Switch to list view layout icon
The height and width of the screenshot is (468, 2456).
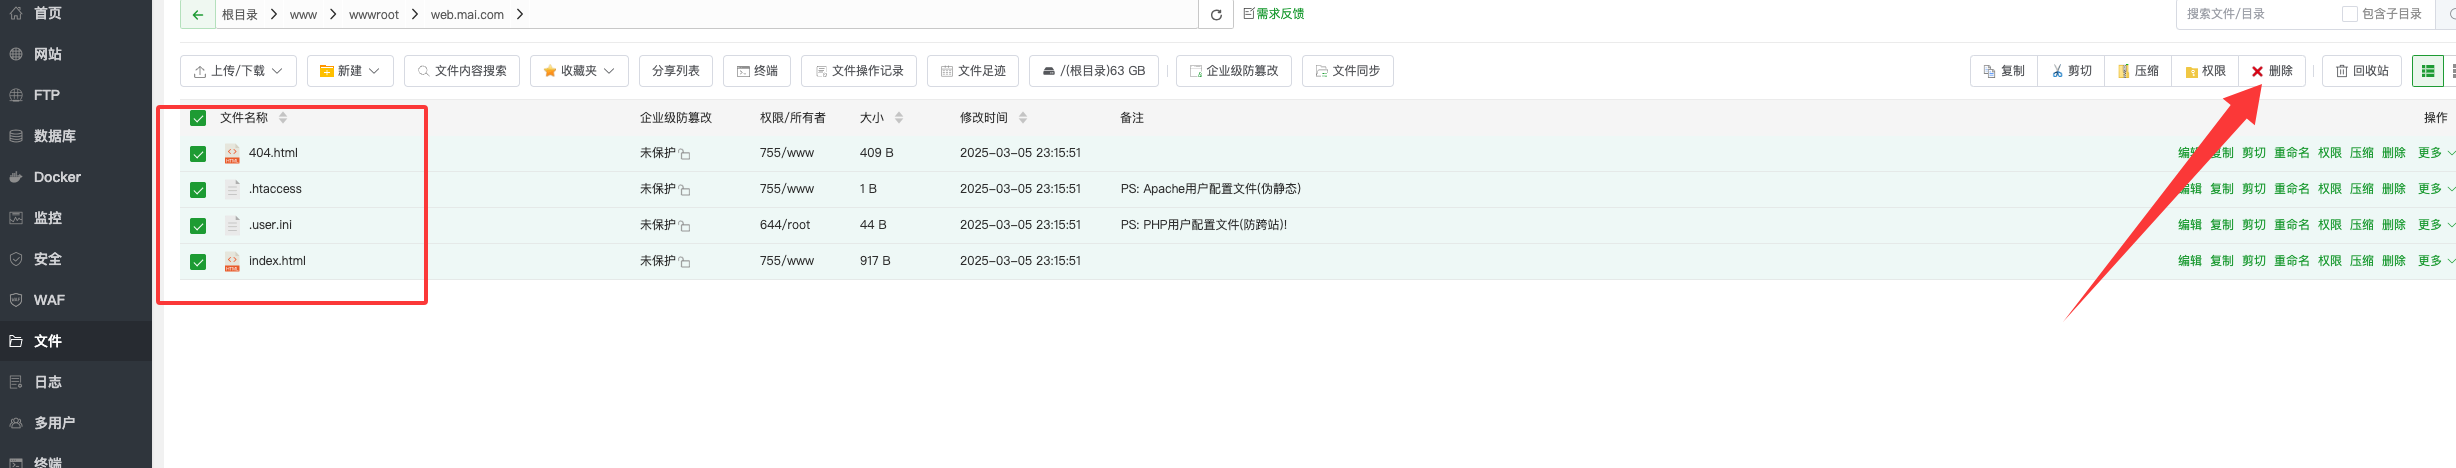[x=2427, y=71]
